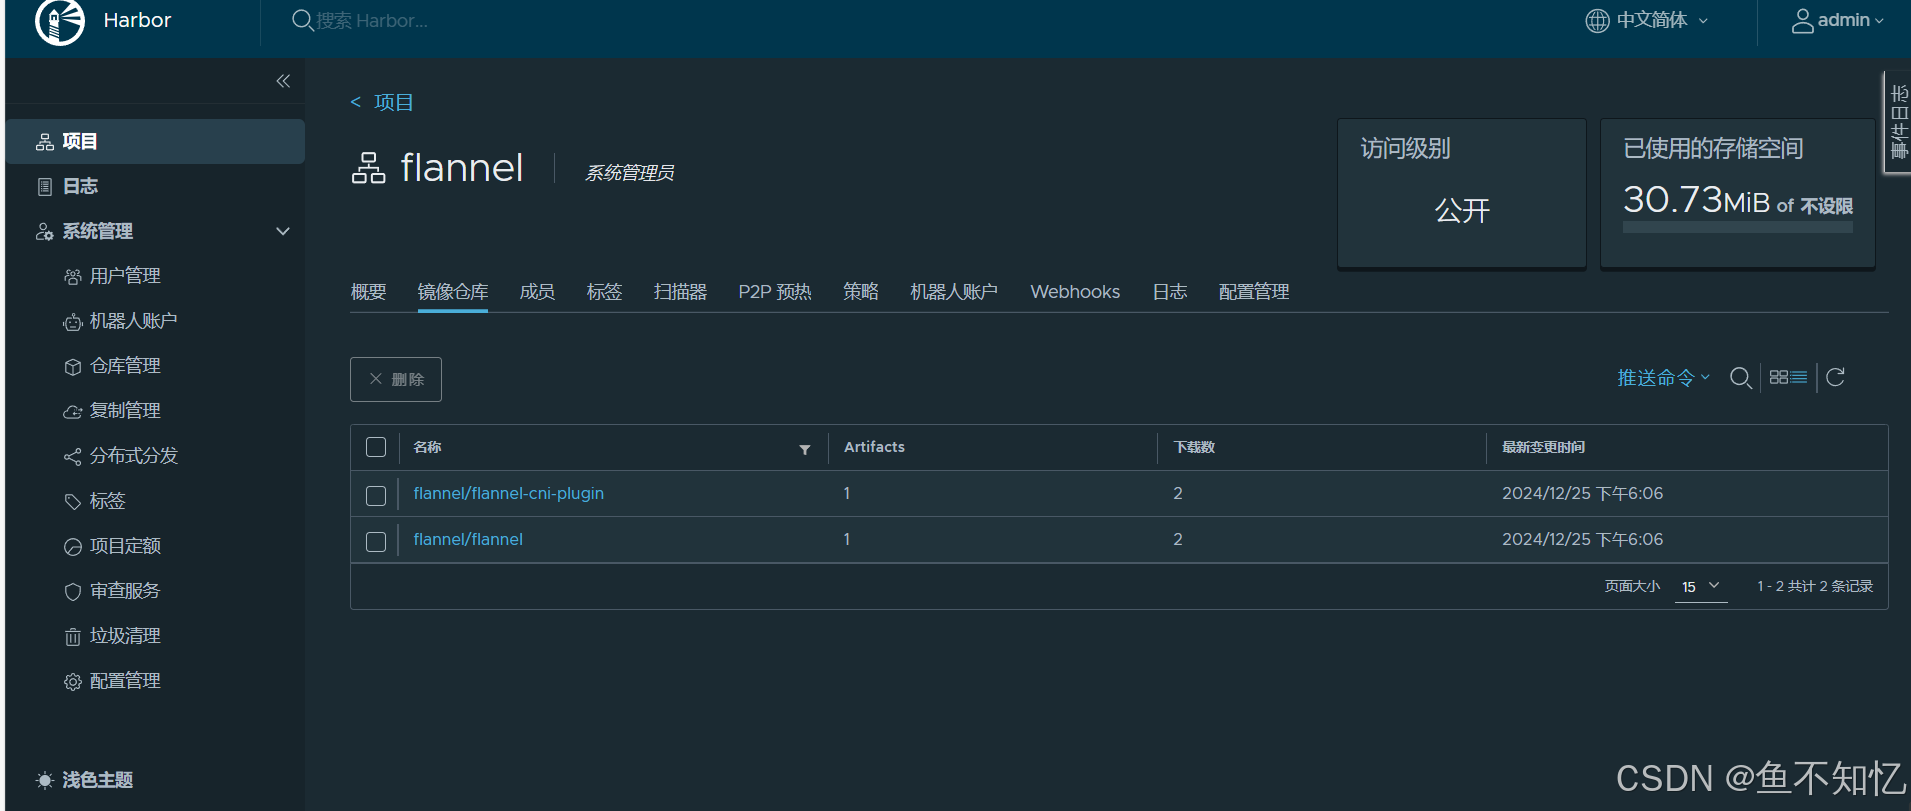
Task: Go back to 项目 breadcrumb link
Action: coord(393,102)
